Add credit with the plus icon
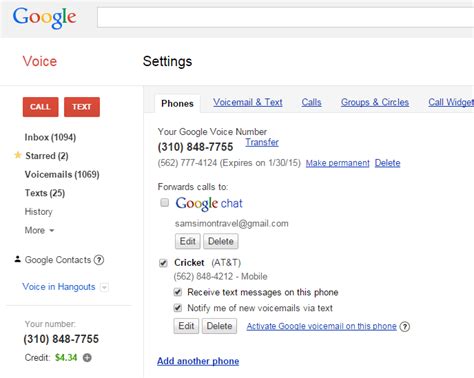Viewport: 474px width, 378px height. point(87,358)
